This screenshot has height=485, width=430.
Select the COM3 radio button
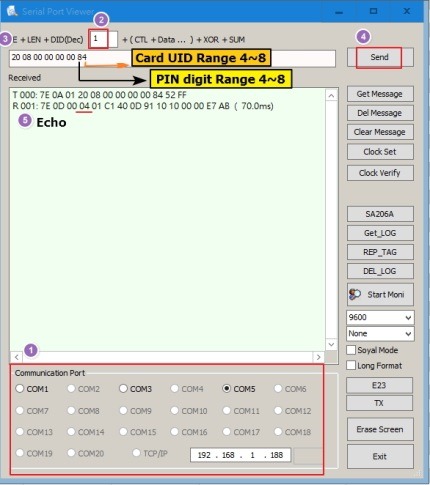click(123, 389)
